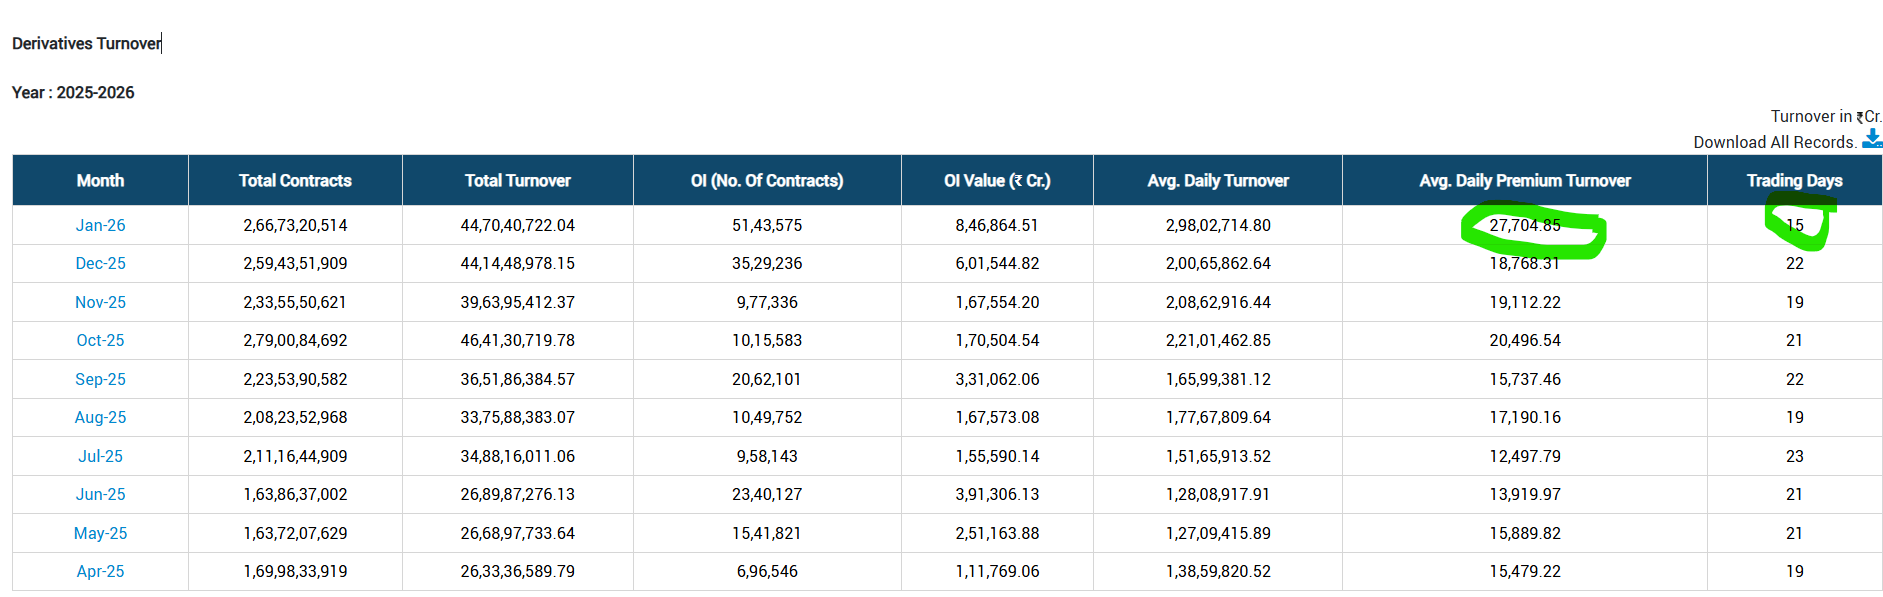Select the Oct-25 month link

click(100, 340)
